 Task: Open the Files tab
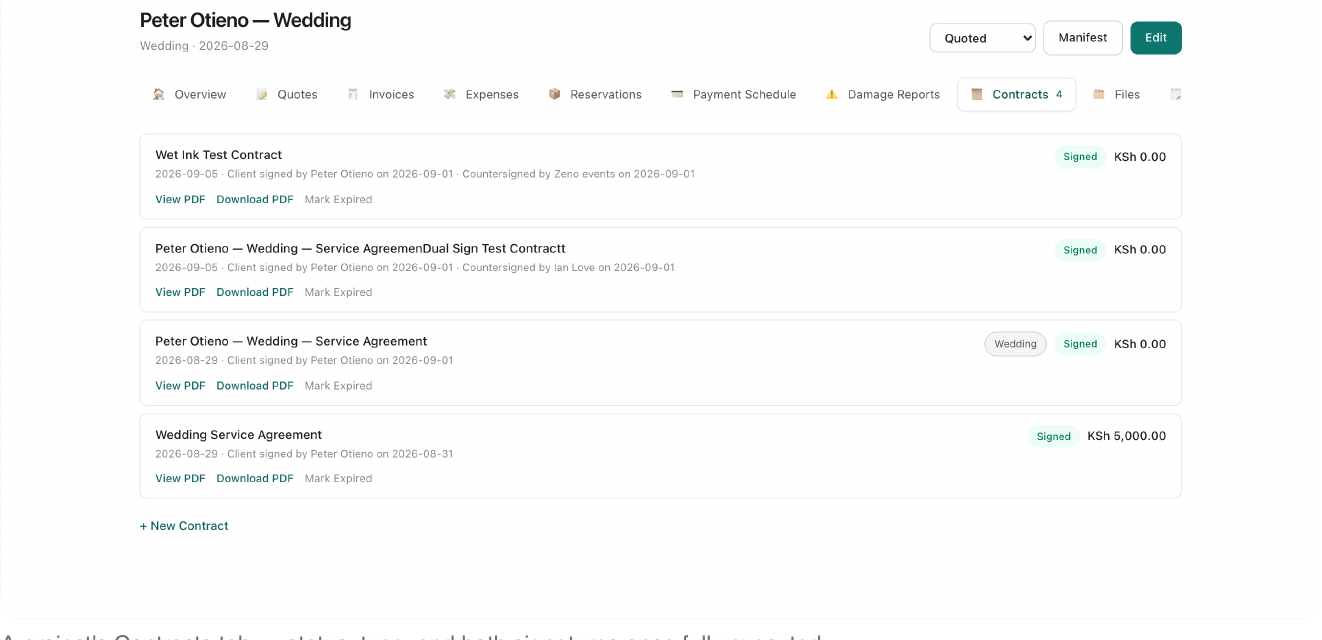coord(1116,94)
